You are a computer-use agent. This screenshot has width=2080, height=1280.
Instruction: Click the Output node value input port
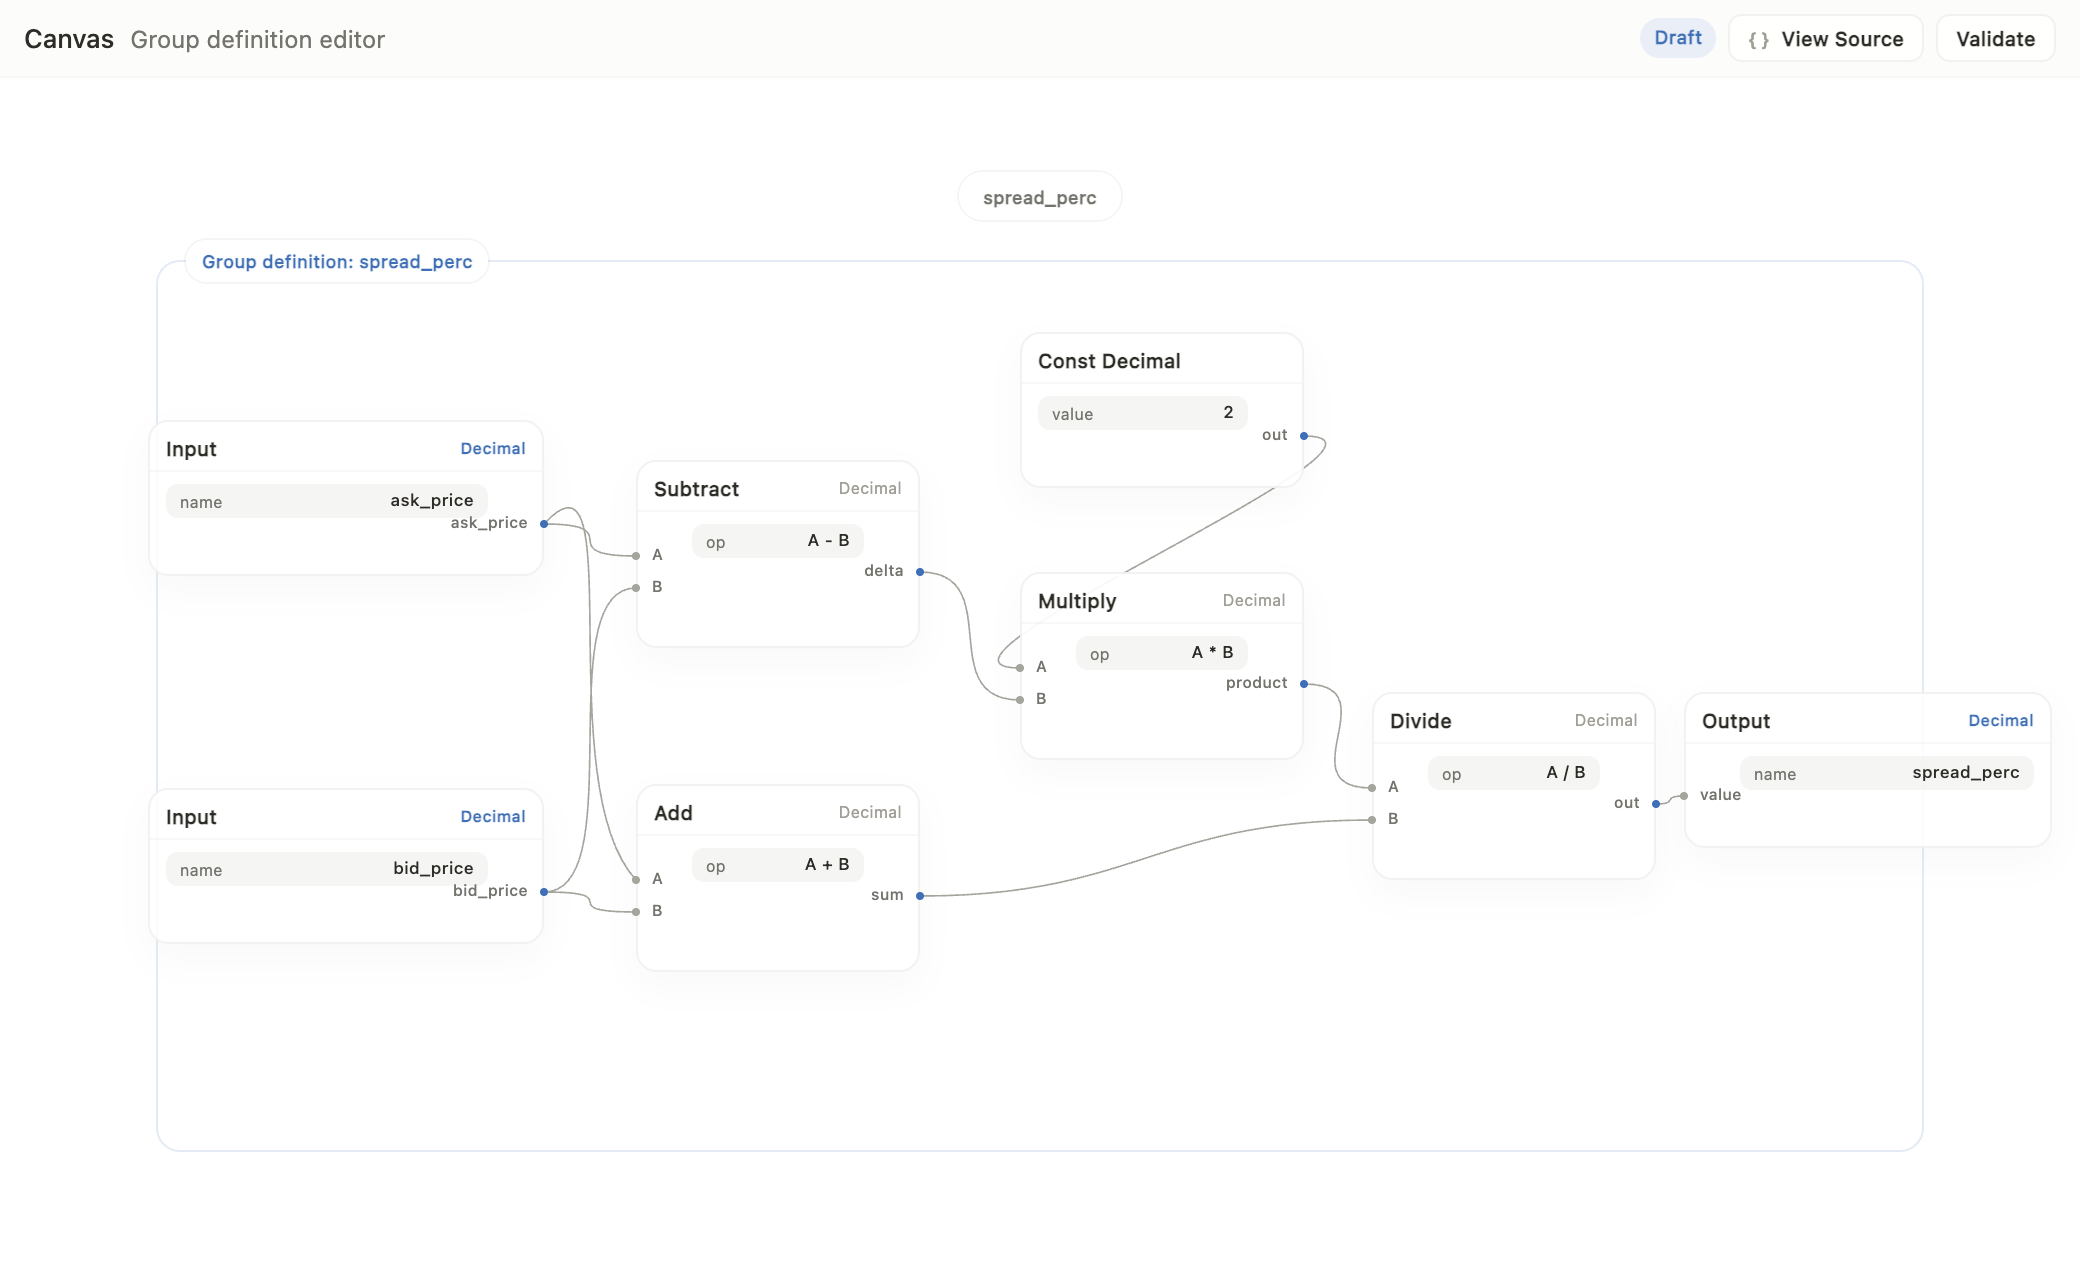pos(1684,796)
